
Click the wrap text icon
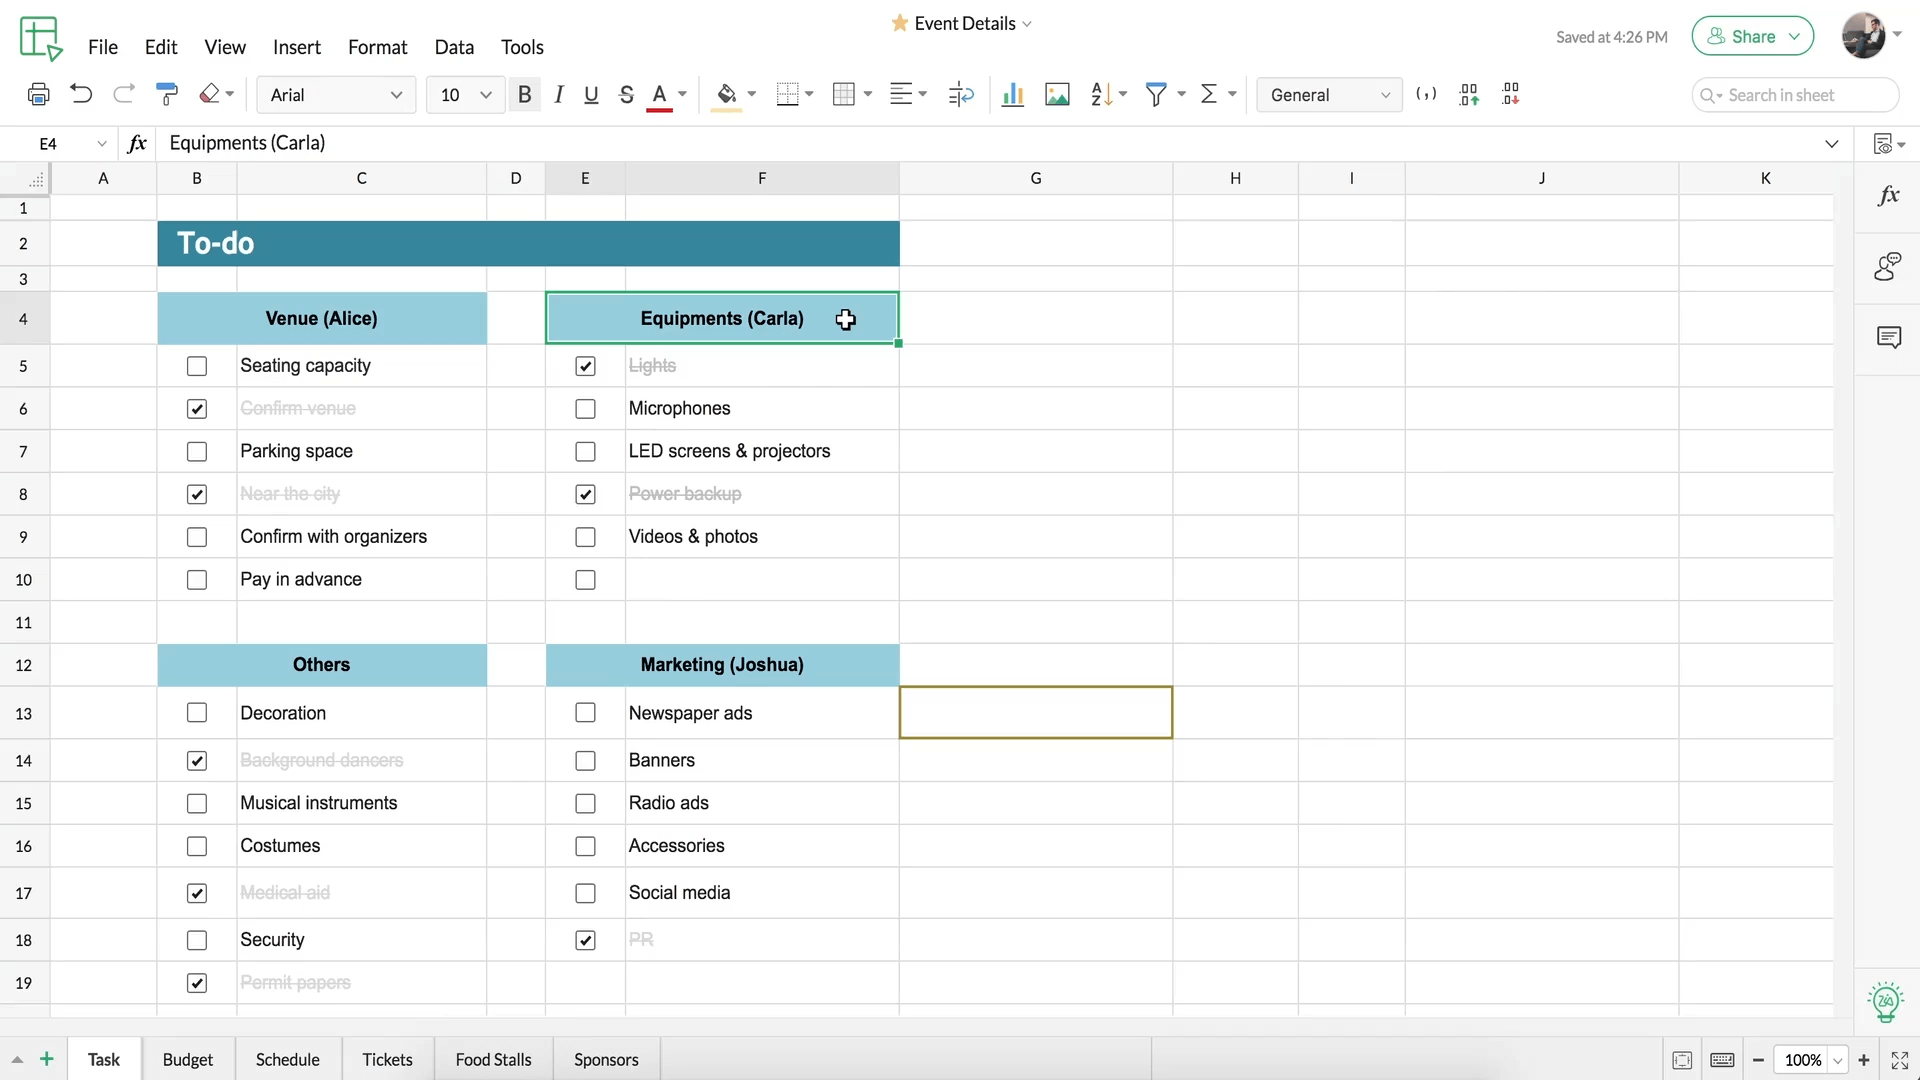[961, 95]
